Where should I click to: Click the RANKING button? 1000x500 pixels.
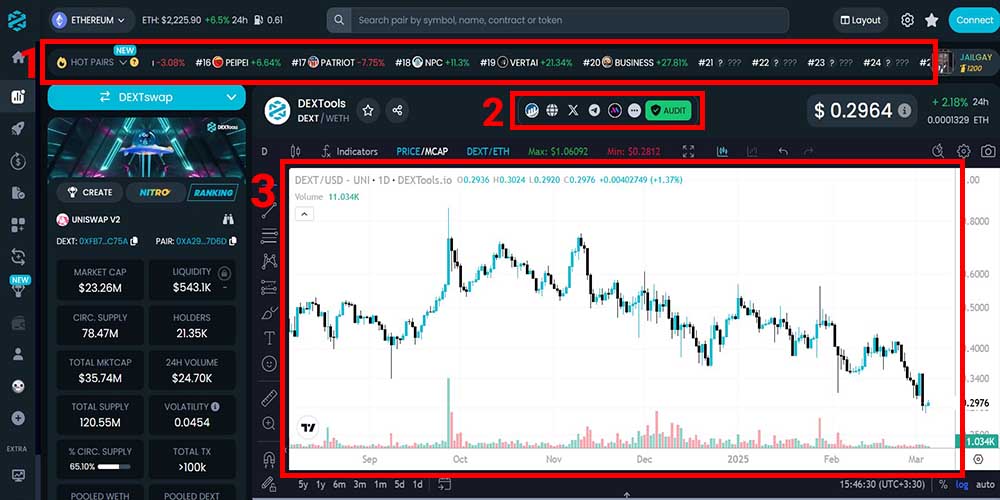click(213, 192)
